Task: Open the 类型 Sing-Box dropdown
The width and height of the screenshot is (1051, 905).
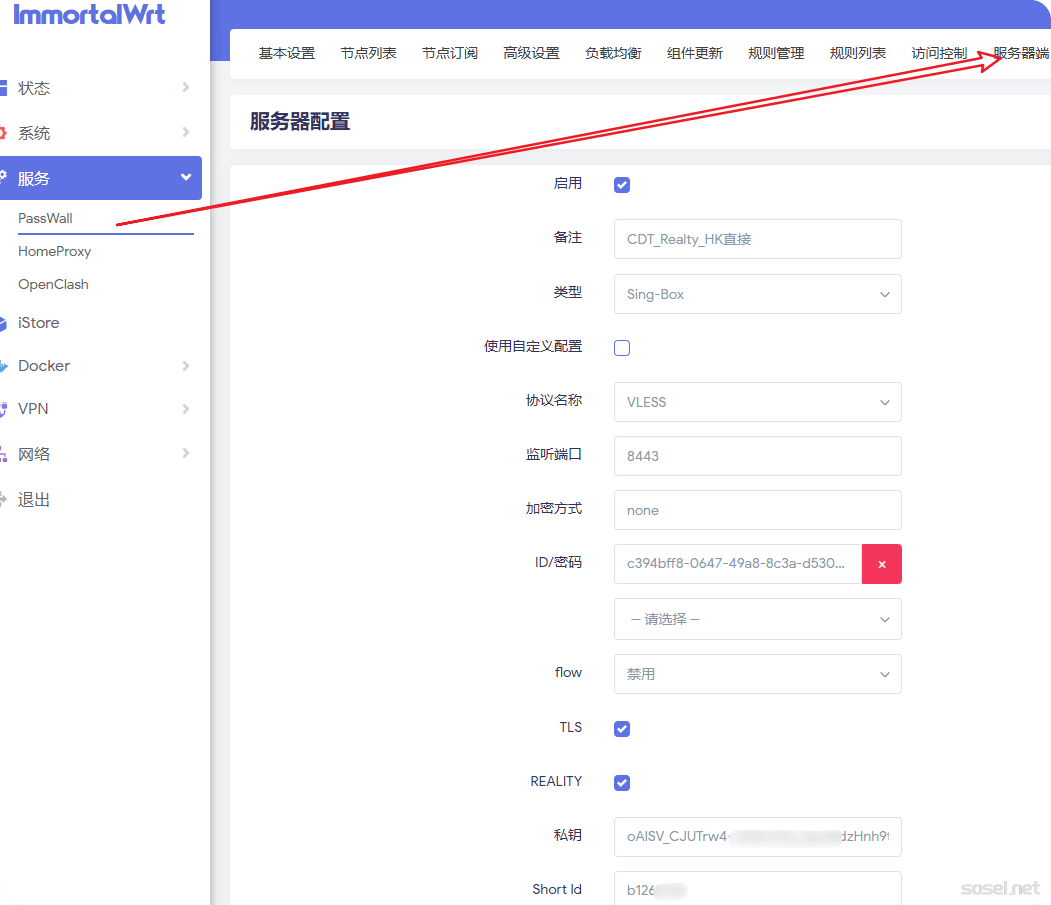Action: coord(757,295)
